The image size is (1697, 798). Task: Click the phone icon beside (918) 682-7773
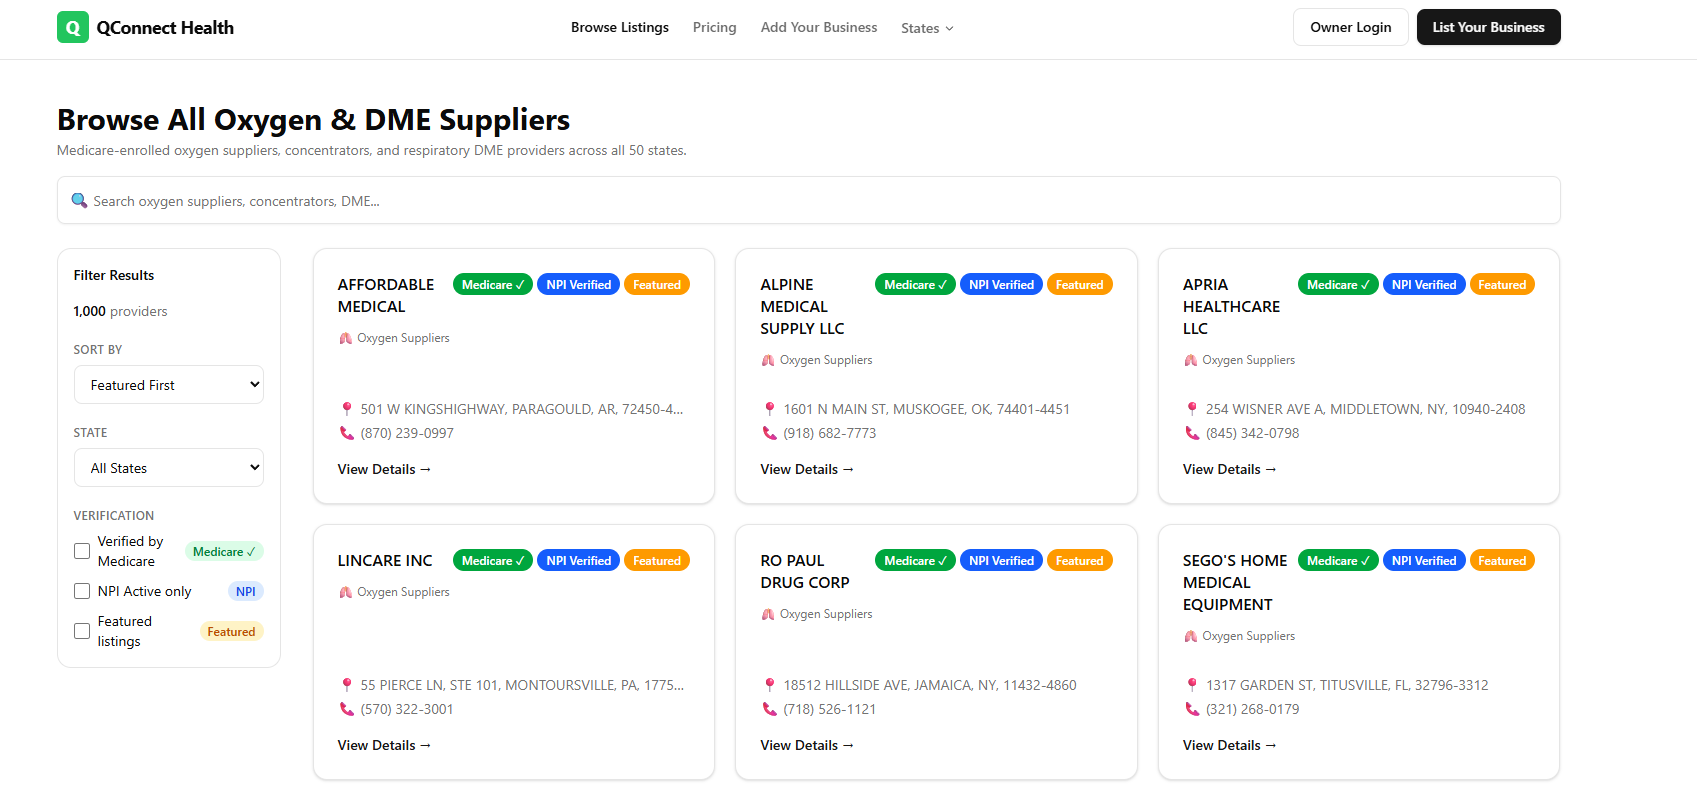(x=769, y=433)
